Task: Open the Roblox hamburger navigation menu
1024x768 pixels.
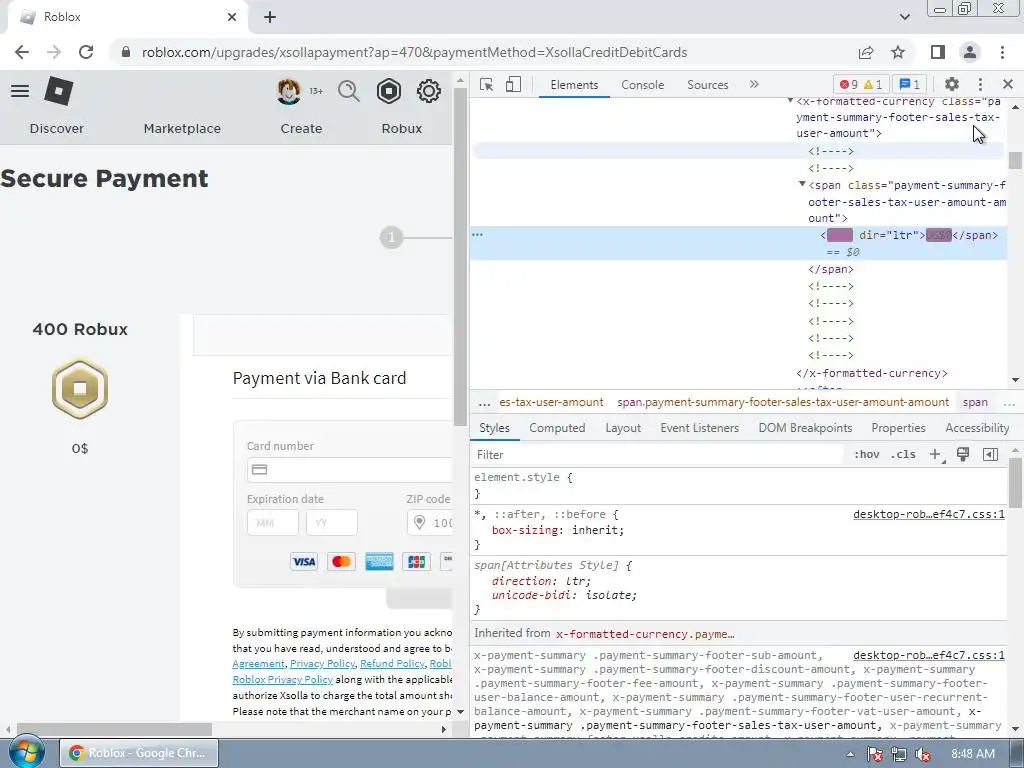Action: click(x=20, y=91)
